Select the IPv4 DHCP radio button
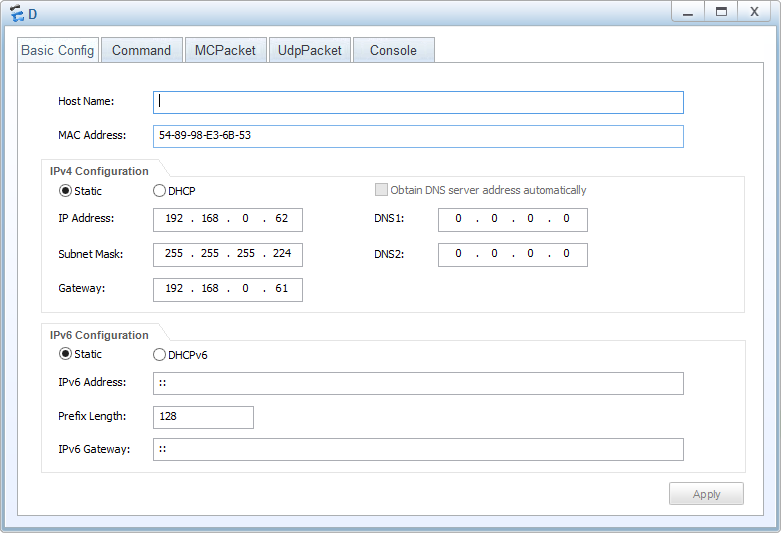Image resolution: width=781 pixels, height=533 pixels. 159,191
